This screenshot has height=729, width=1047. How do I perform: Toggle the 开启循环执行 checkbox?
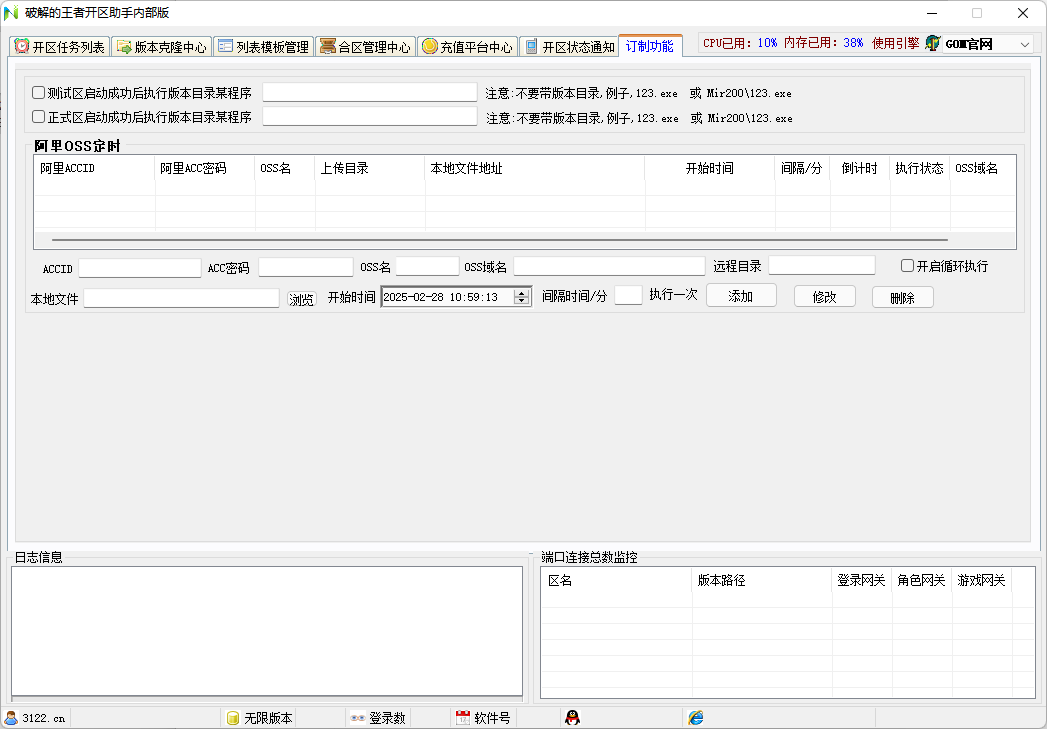coord(907,266)
